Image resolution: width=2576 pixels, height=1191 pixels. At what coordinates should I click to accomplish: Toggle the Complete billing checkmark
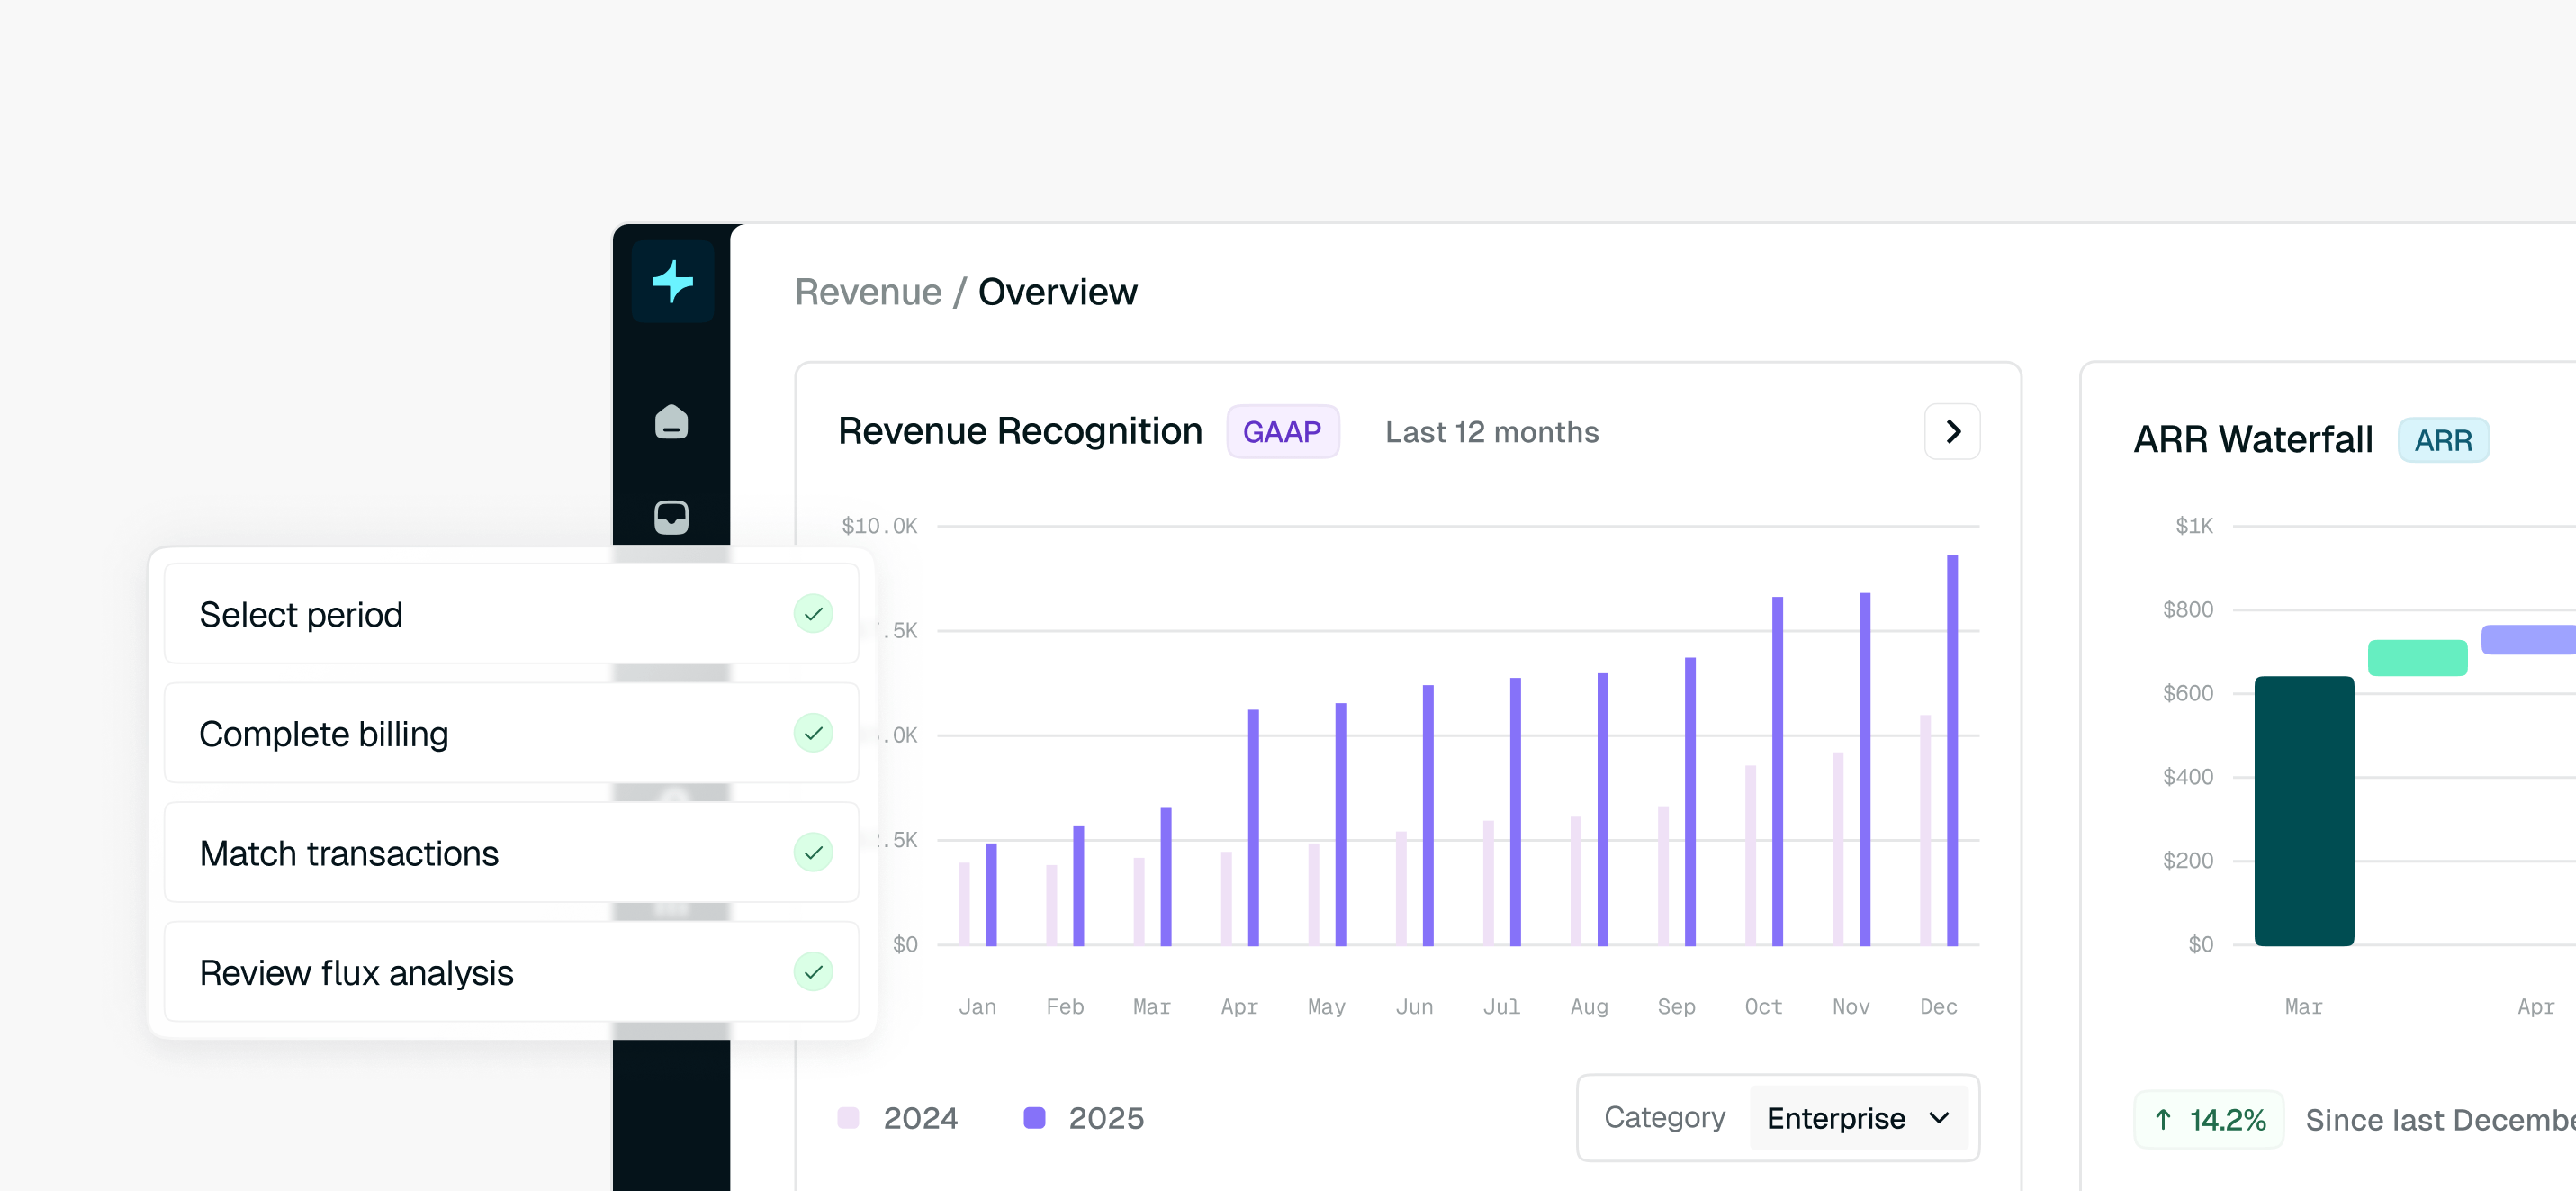(x=813, y=733)
